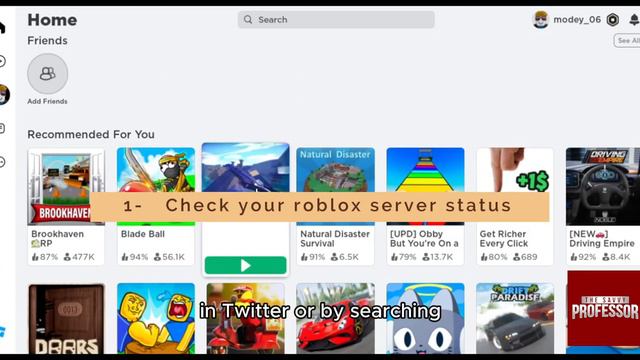Click the green Play button
640x360 pixels.
pyautogui.click(x=245, y=265)
